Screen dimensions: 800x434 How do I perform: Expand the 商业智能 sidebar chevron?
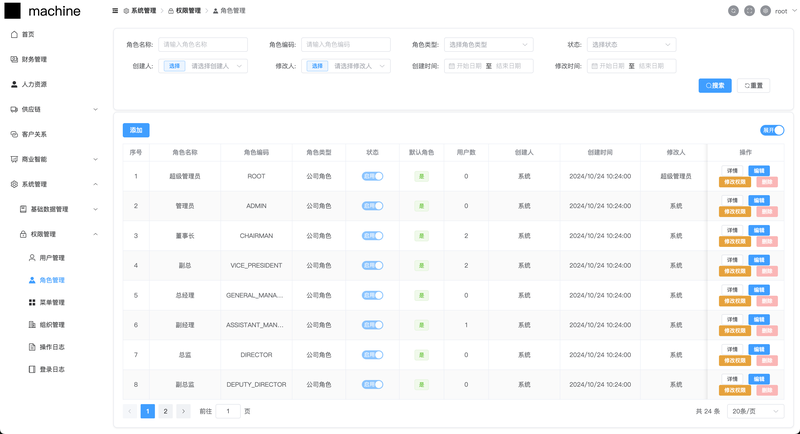[95, 159]
